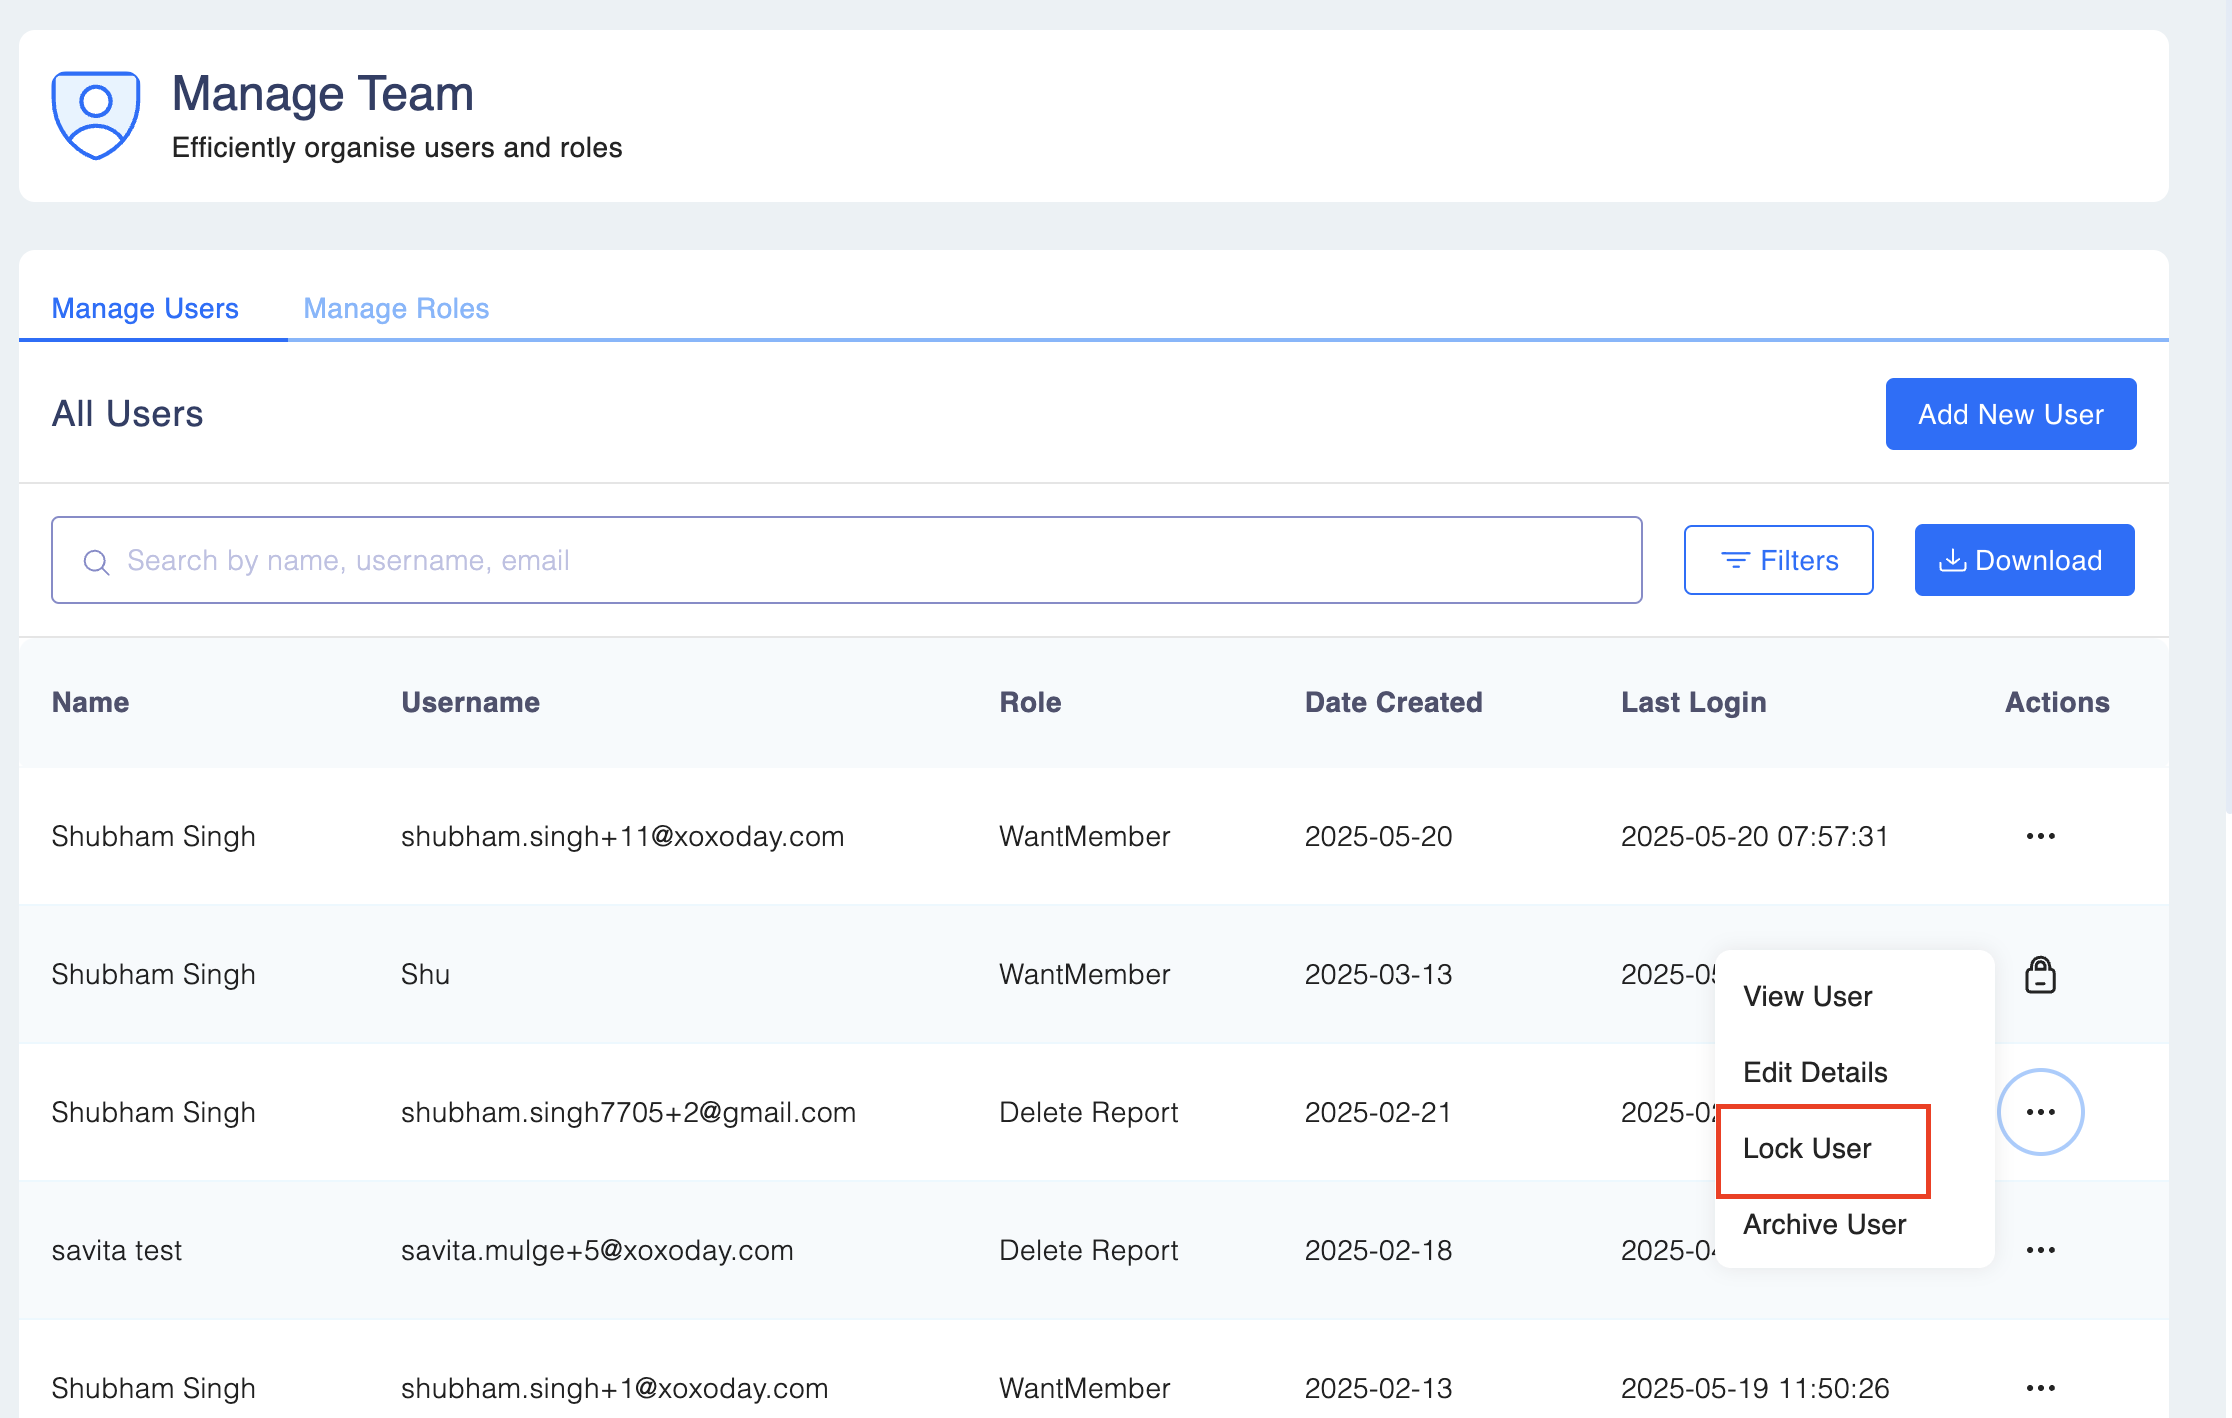Click the Date Created column header

(x=1393, y=702)
